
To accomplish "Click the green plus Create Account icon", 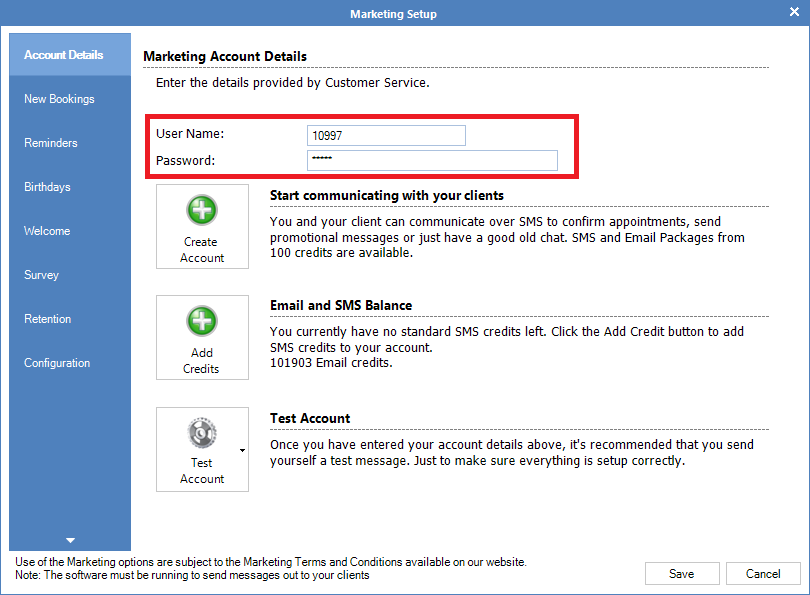I will pos(203,211).
